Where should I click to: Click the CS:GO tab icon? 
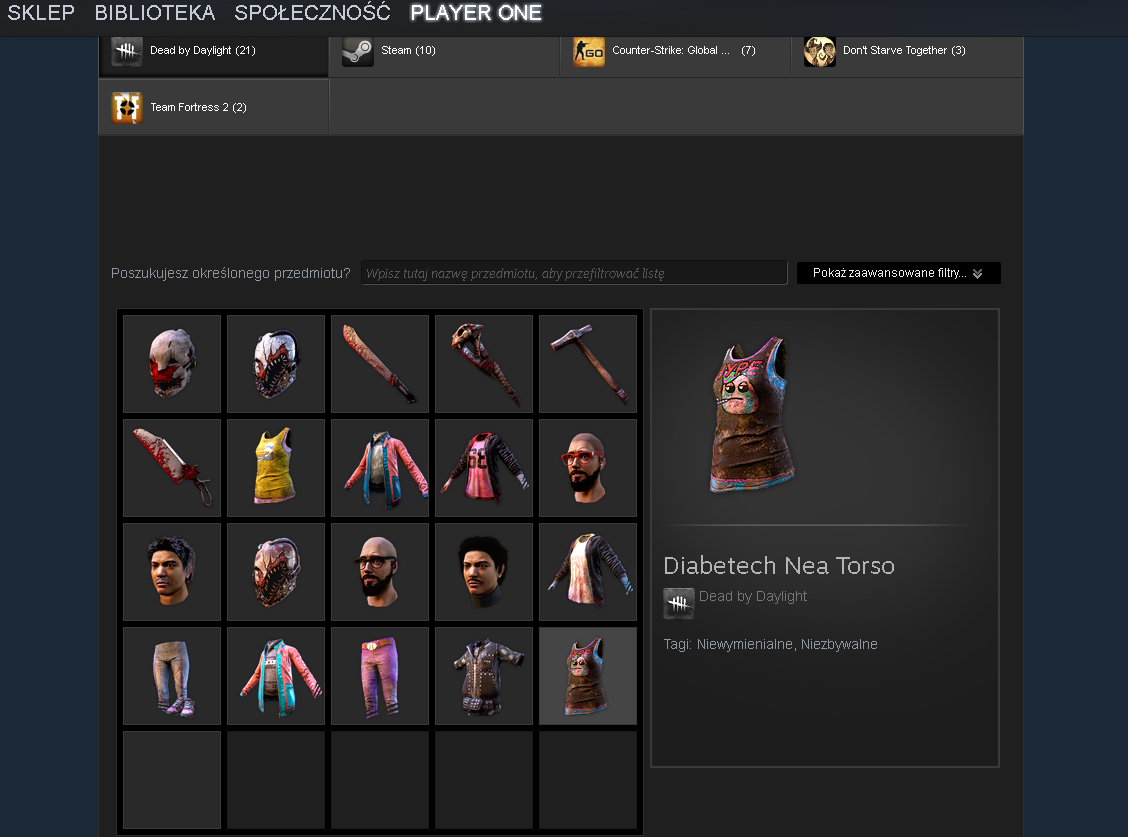[588, 51]
